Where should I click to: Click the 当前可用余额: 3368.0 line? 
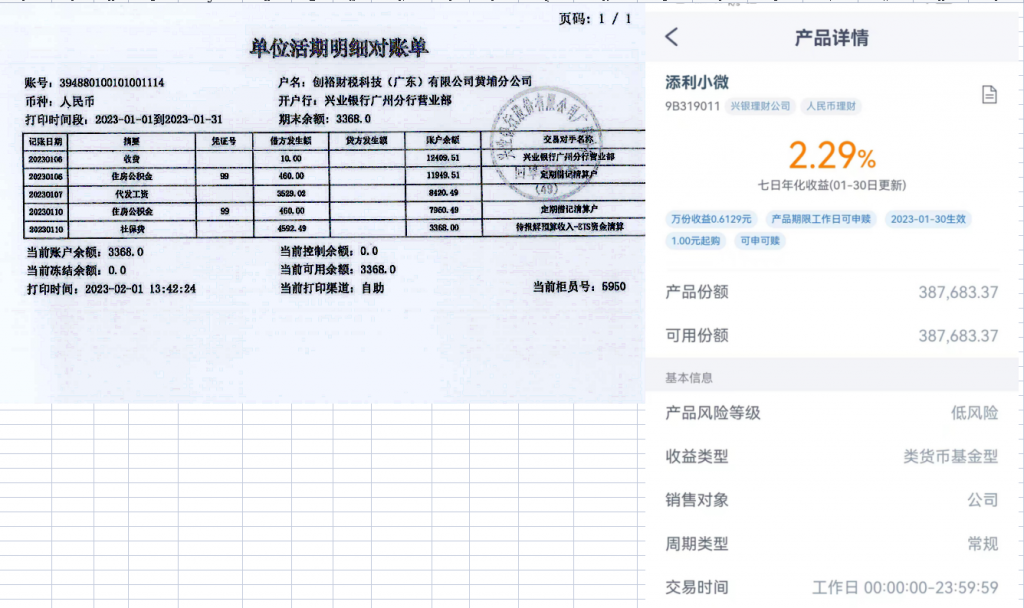pyautogui.click(x=338, y=270)
